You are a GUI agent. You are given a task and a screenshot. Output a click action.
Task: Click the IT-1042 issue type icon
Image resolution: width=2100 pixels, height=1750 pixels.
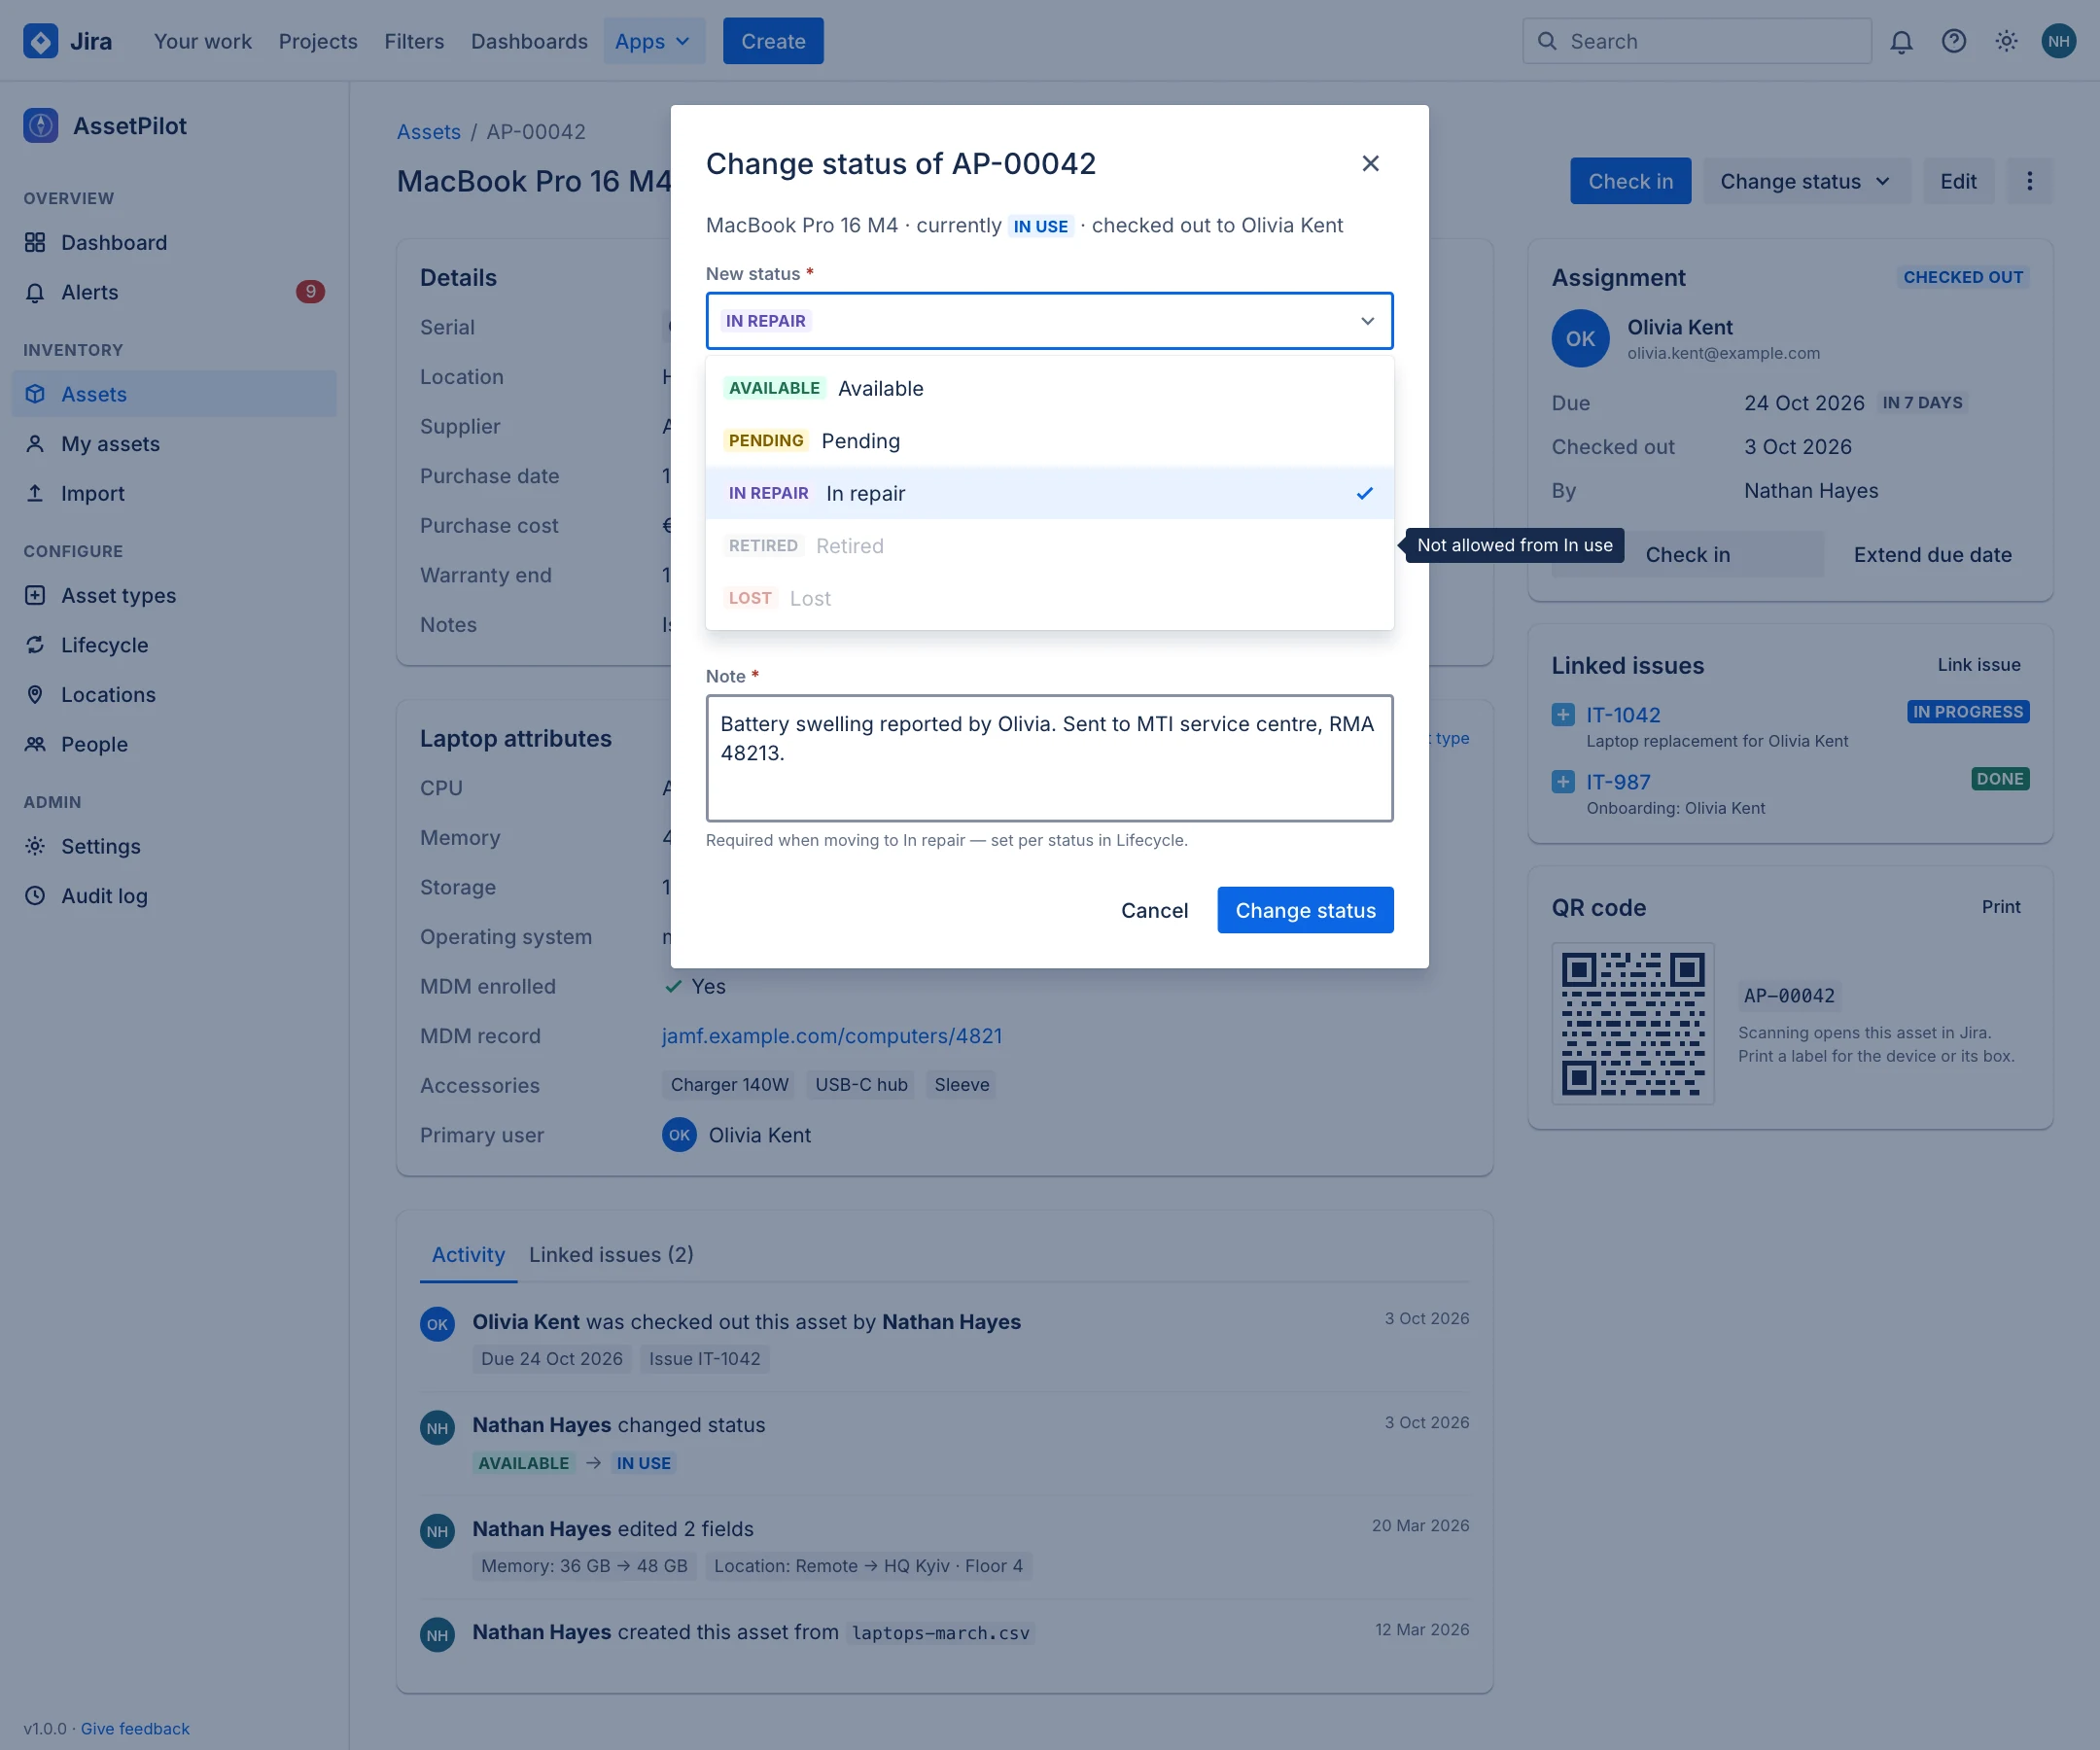coord(1563,714)
